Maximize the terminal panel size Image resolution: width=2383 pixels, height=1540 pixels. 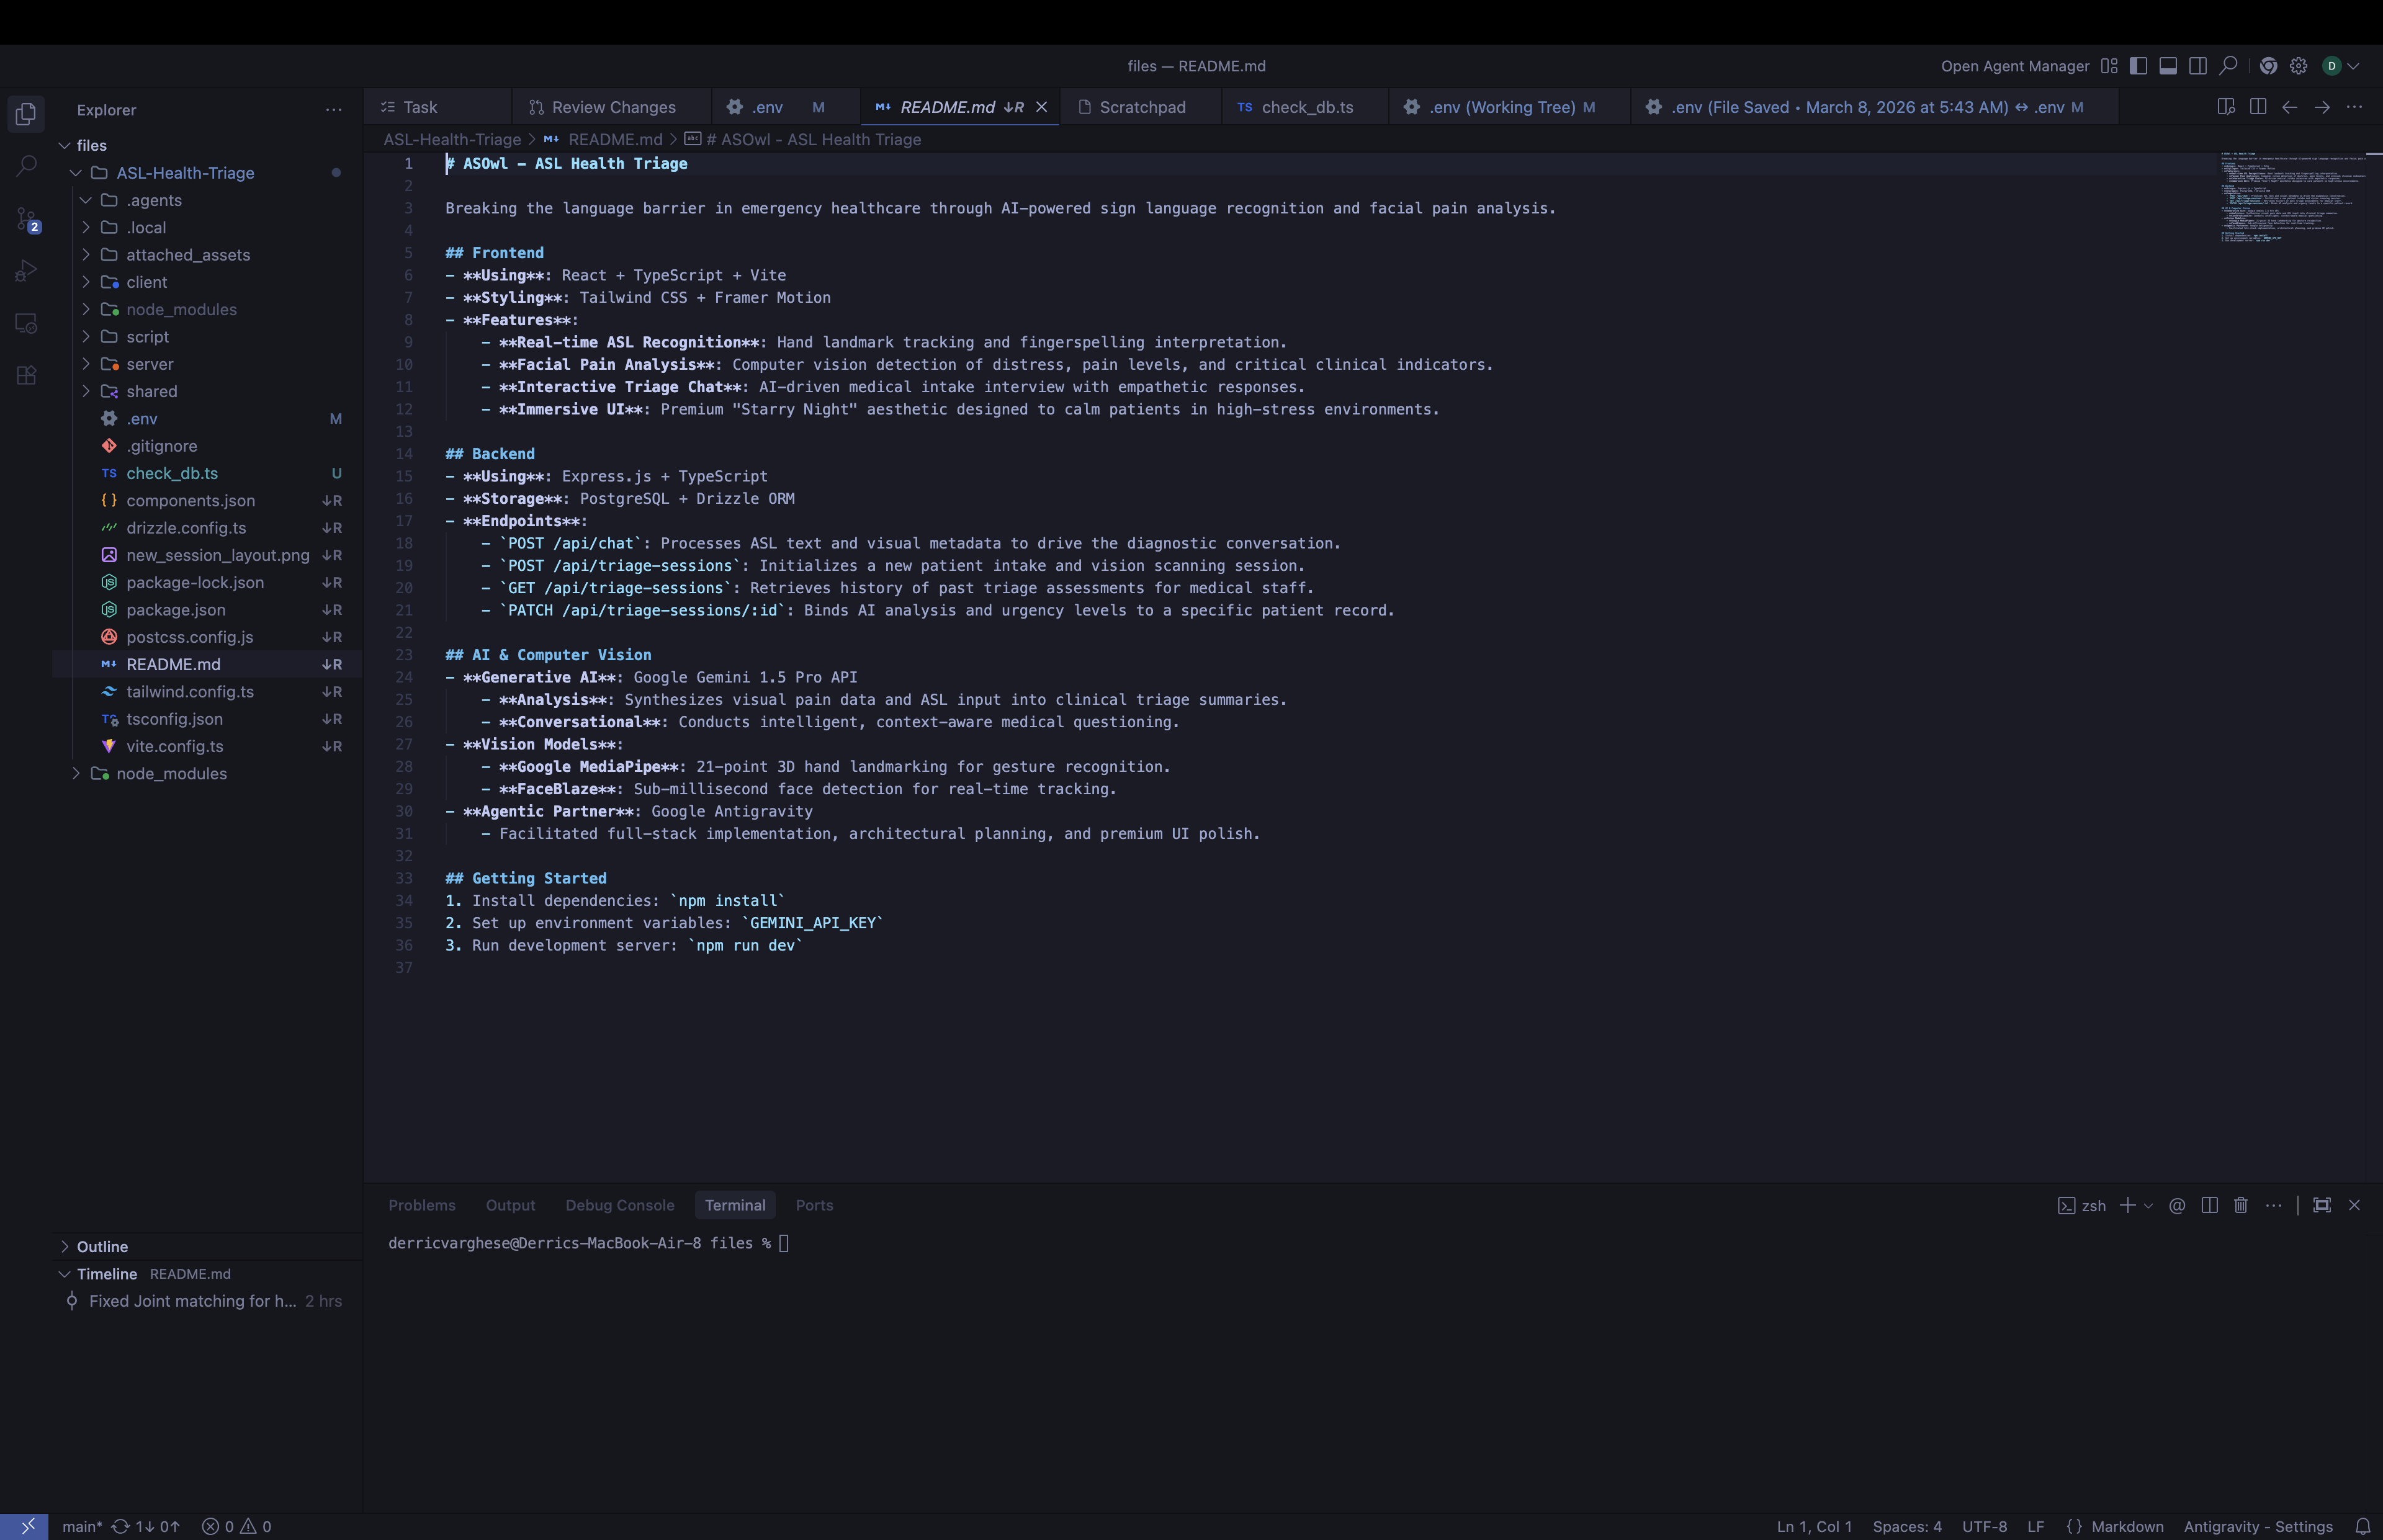[2322, 1205]
